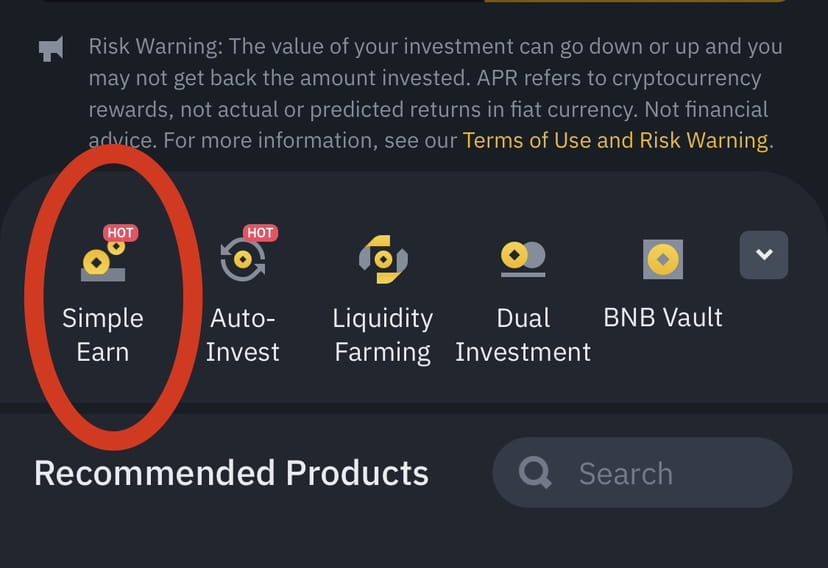Tap the HOT badge on Simple Earn
This screenshot has width=828, height=568.
pos(120,233)
